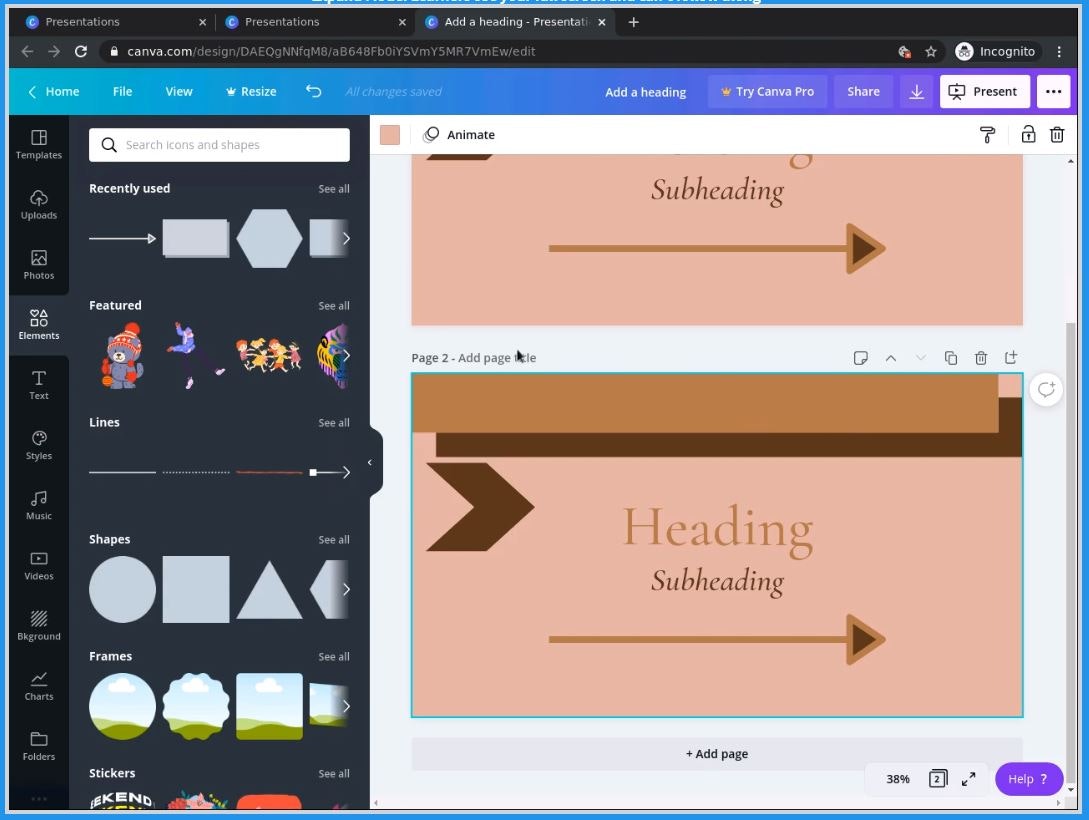Enter fullscreen mode via expand arrows
Viewport: 1089px width, 820px height.
click(969, 779)
